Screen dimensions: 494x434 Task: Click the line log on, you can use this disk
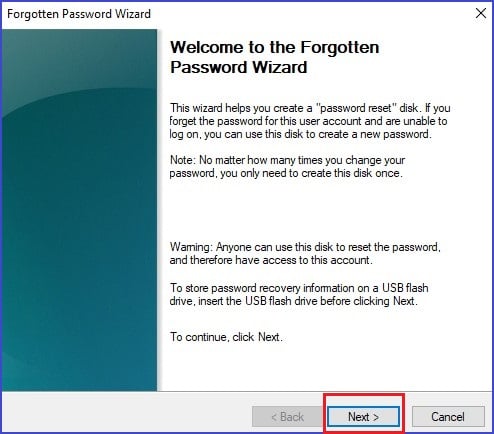[301, 134]
